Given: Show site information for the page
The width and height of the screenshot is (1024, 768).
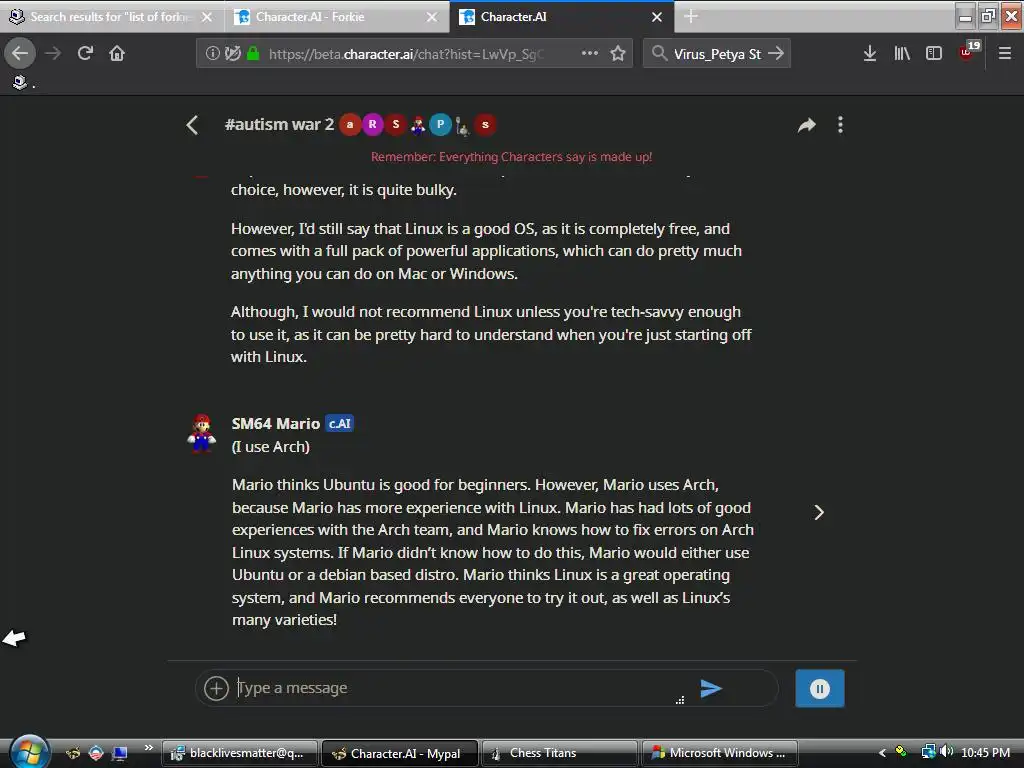Looking at the screenshot, I should [212, 54].
